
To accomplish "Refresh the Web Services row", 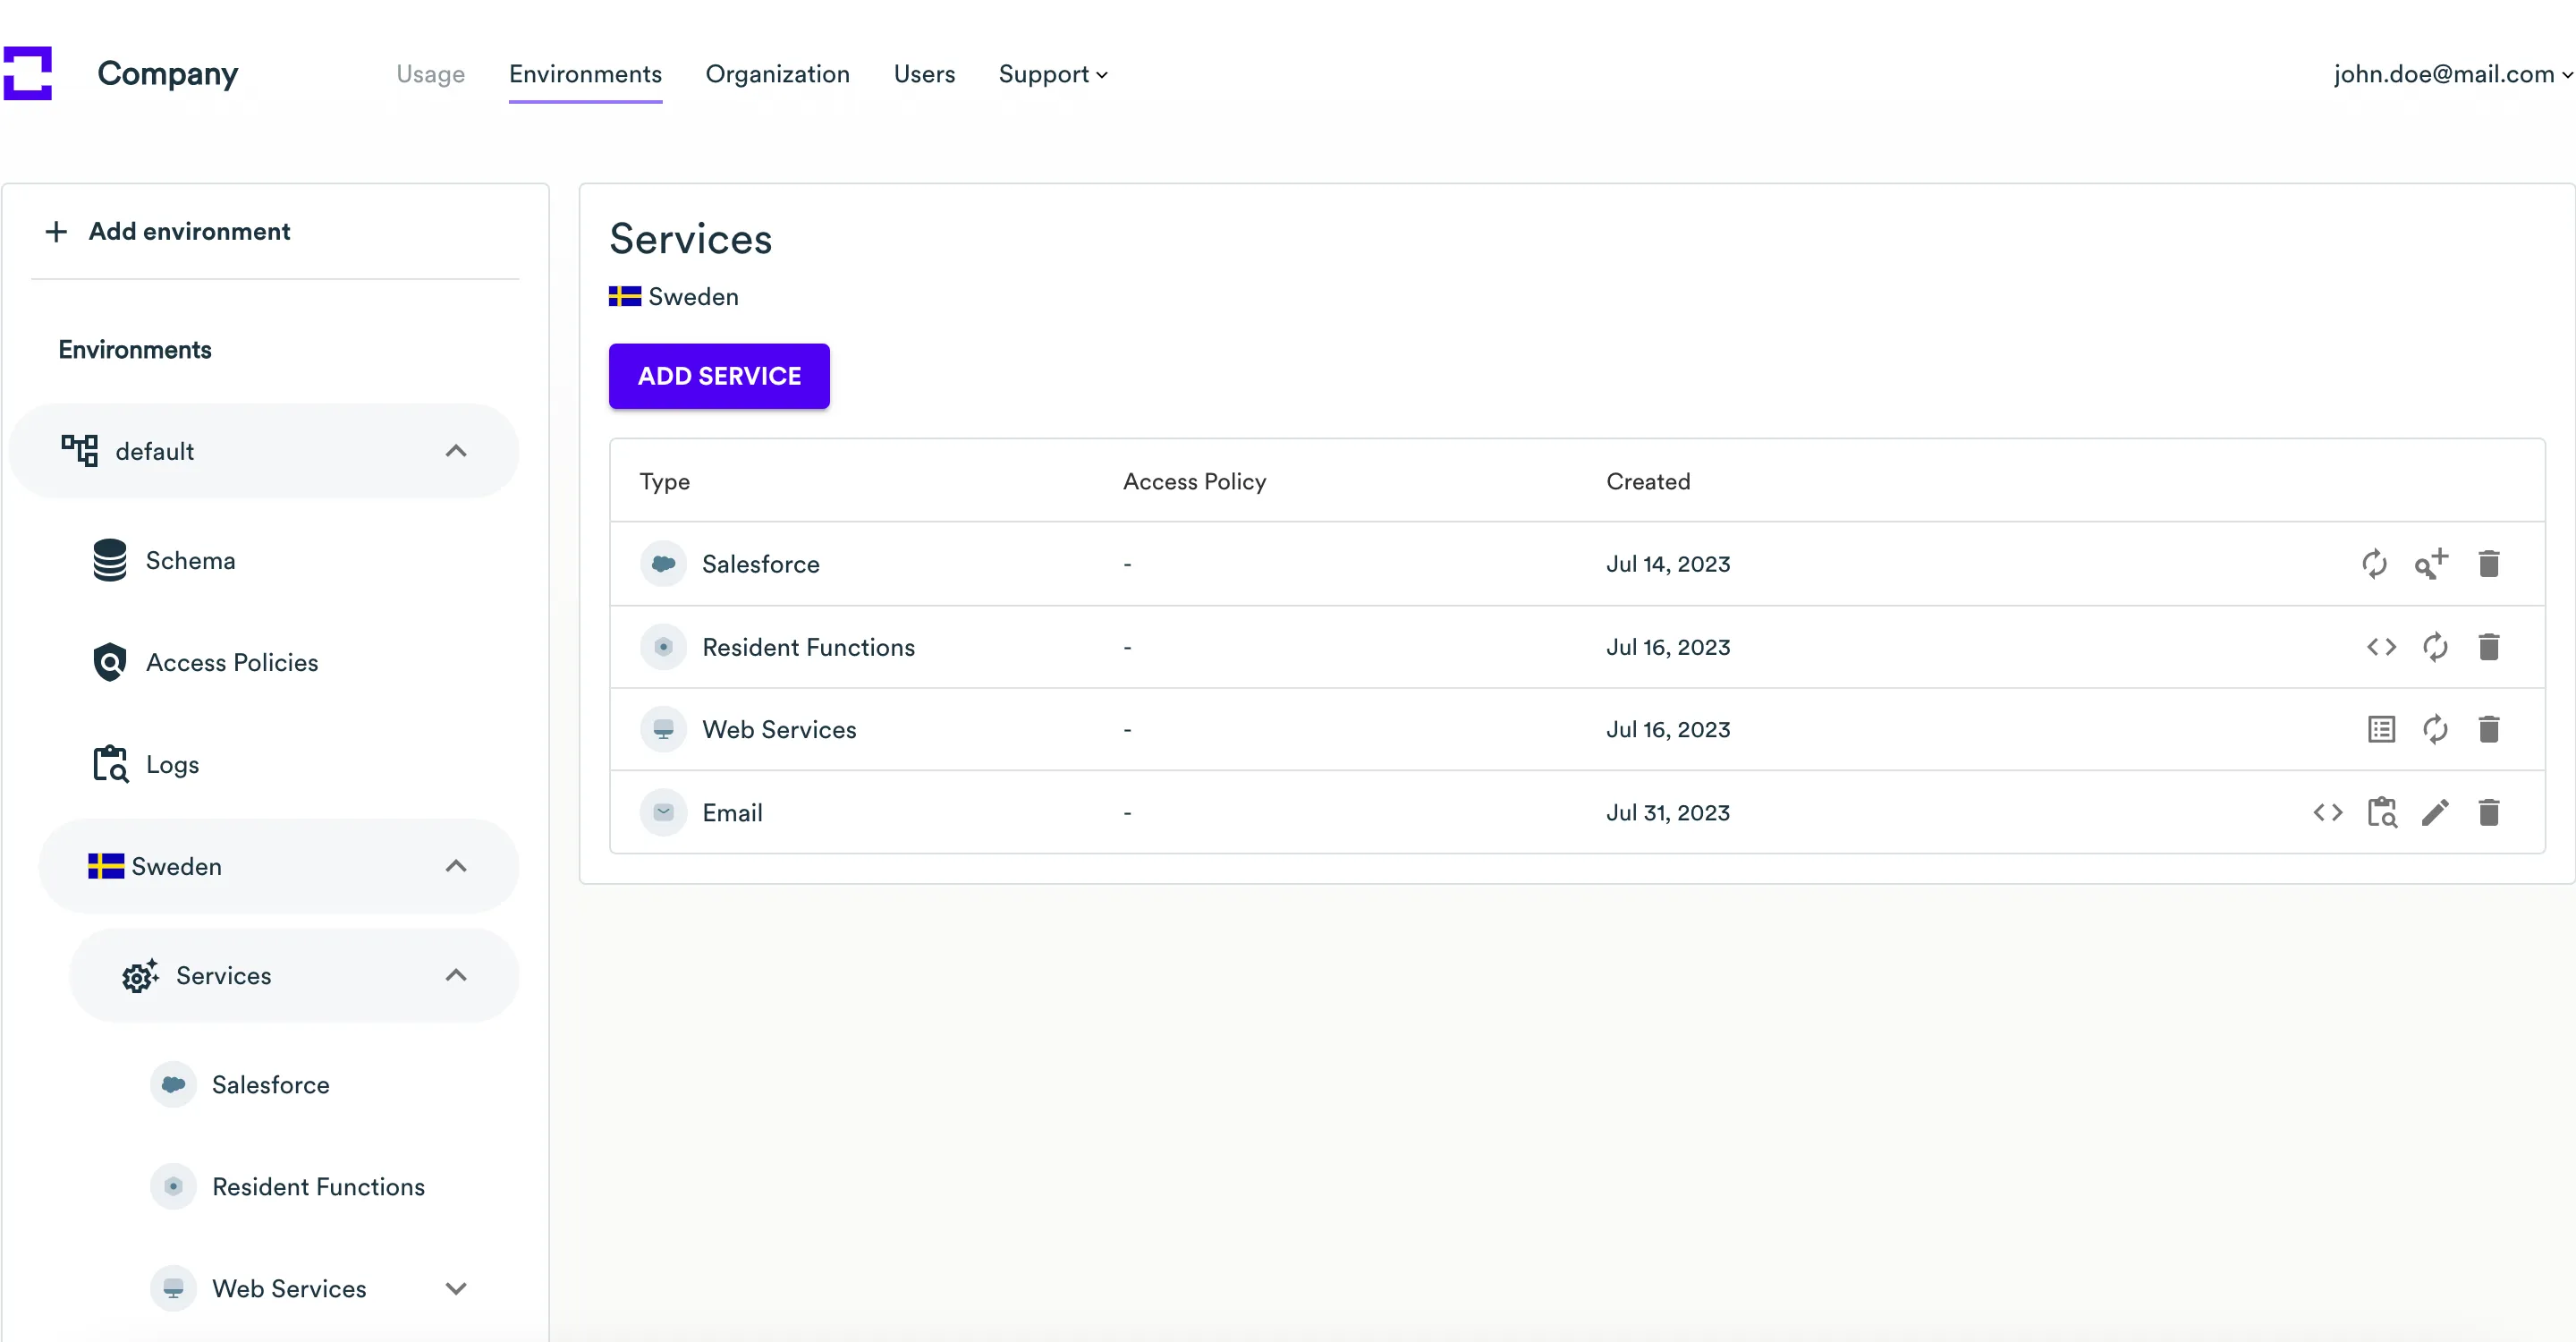I will [x=2435, y=730].
